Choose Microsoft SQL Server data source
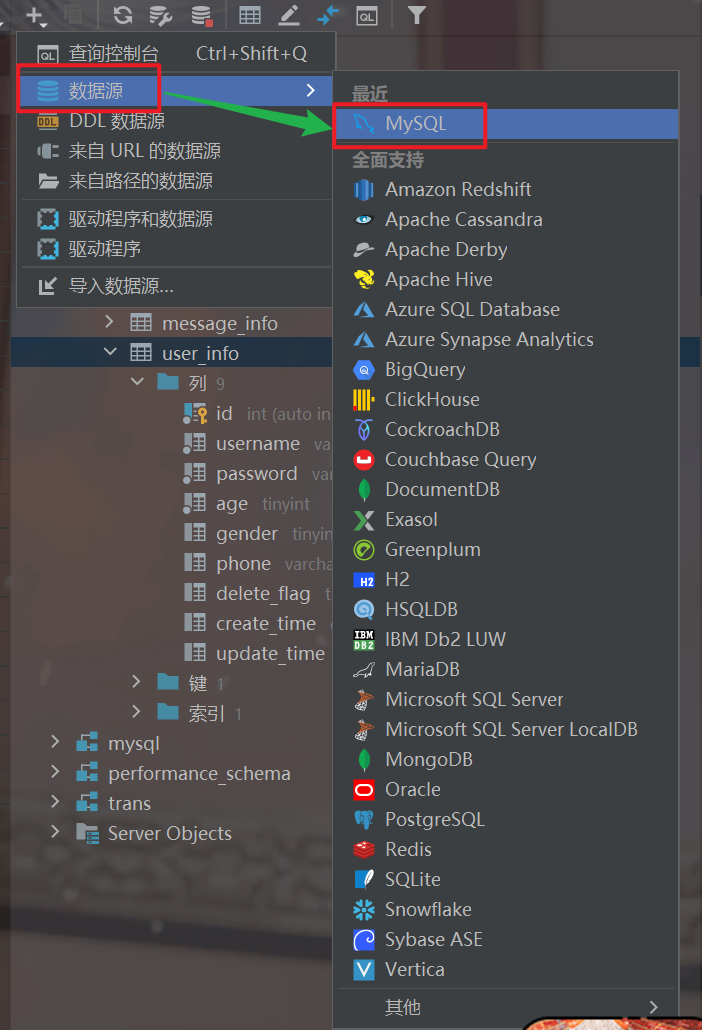This screenshot has width=702, height=1030. pos(506,700)
